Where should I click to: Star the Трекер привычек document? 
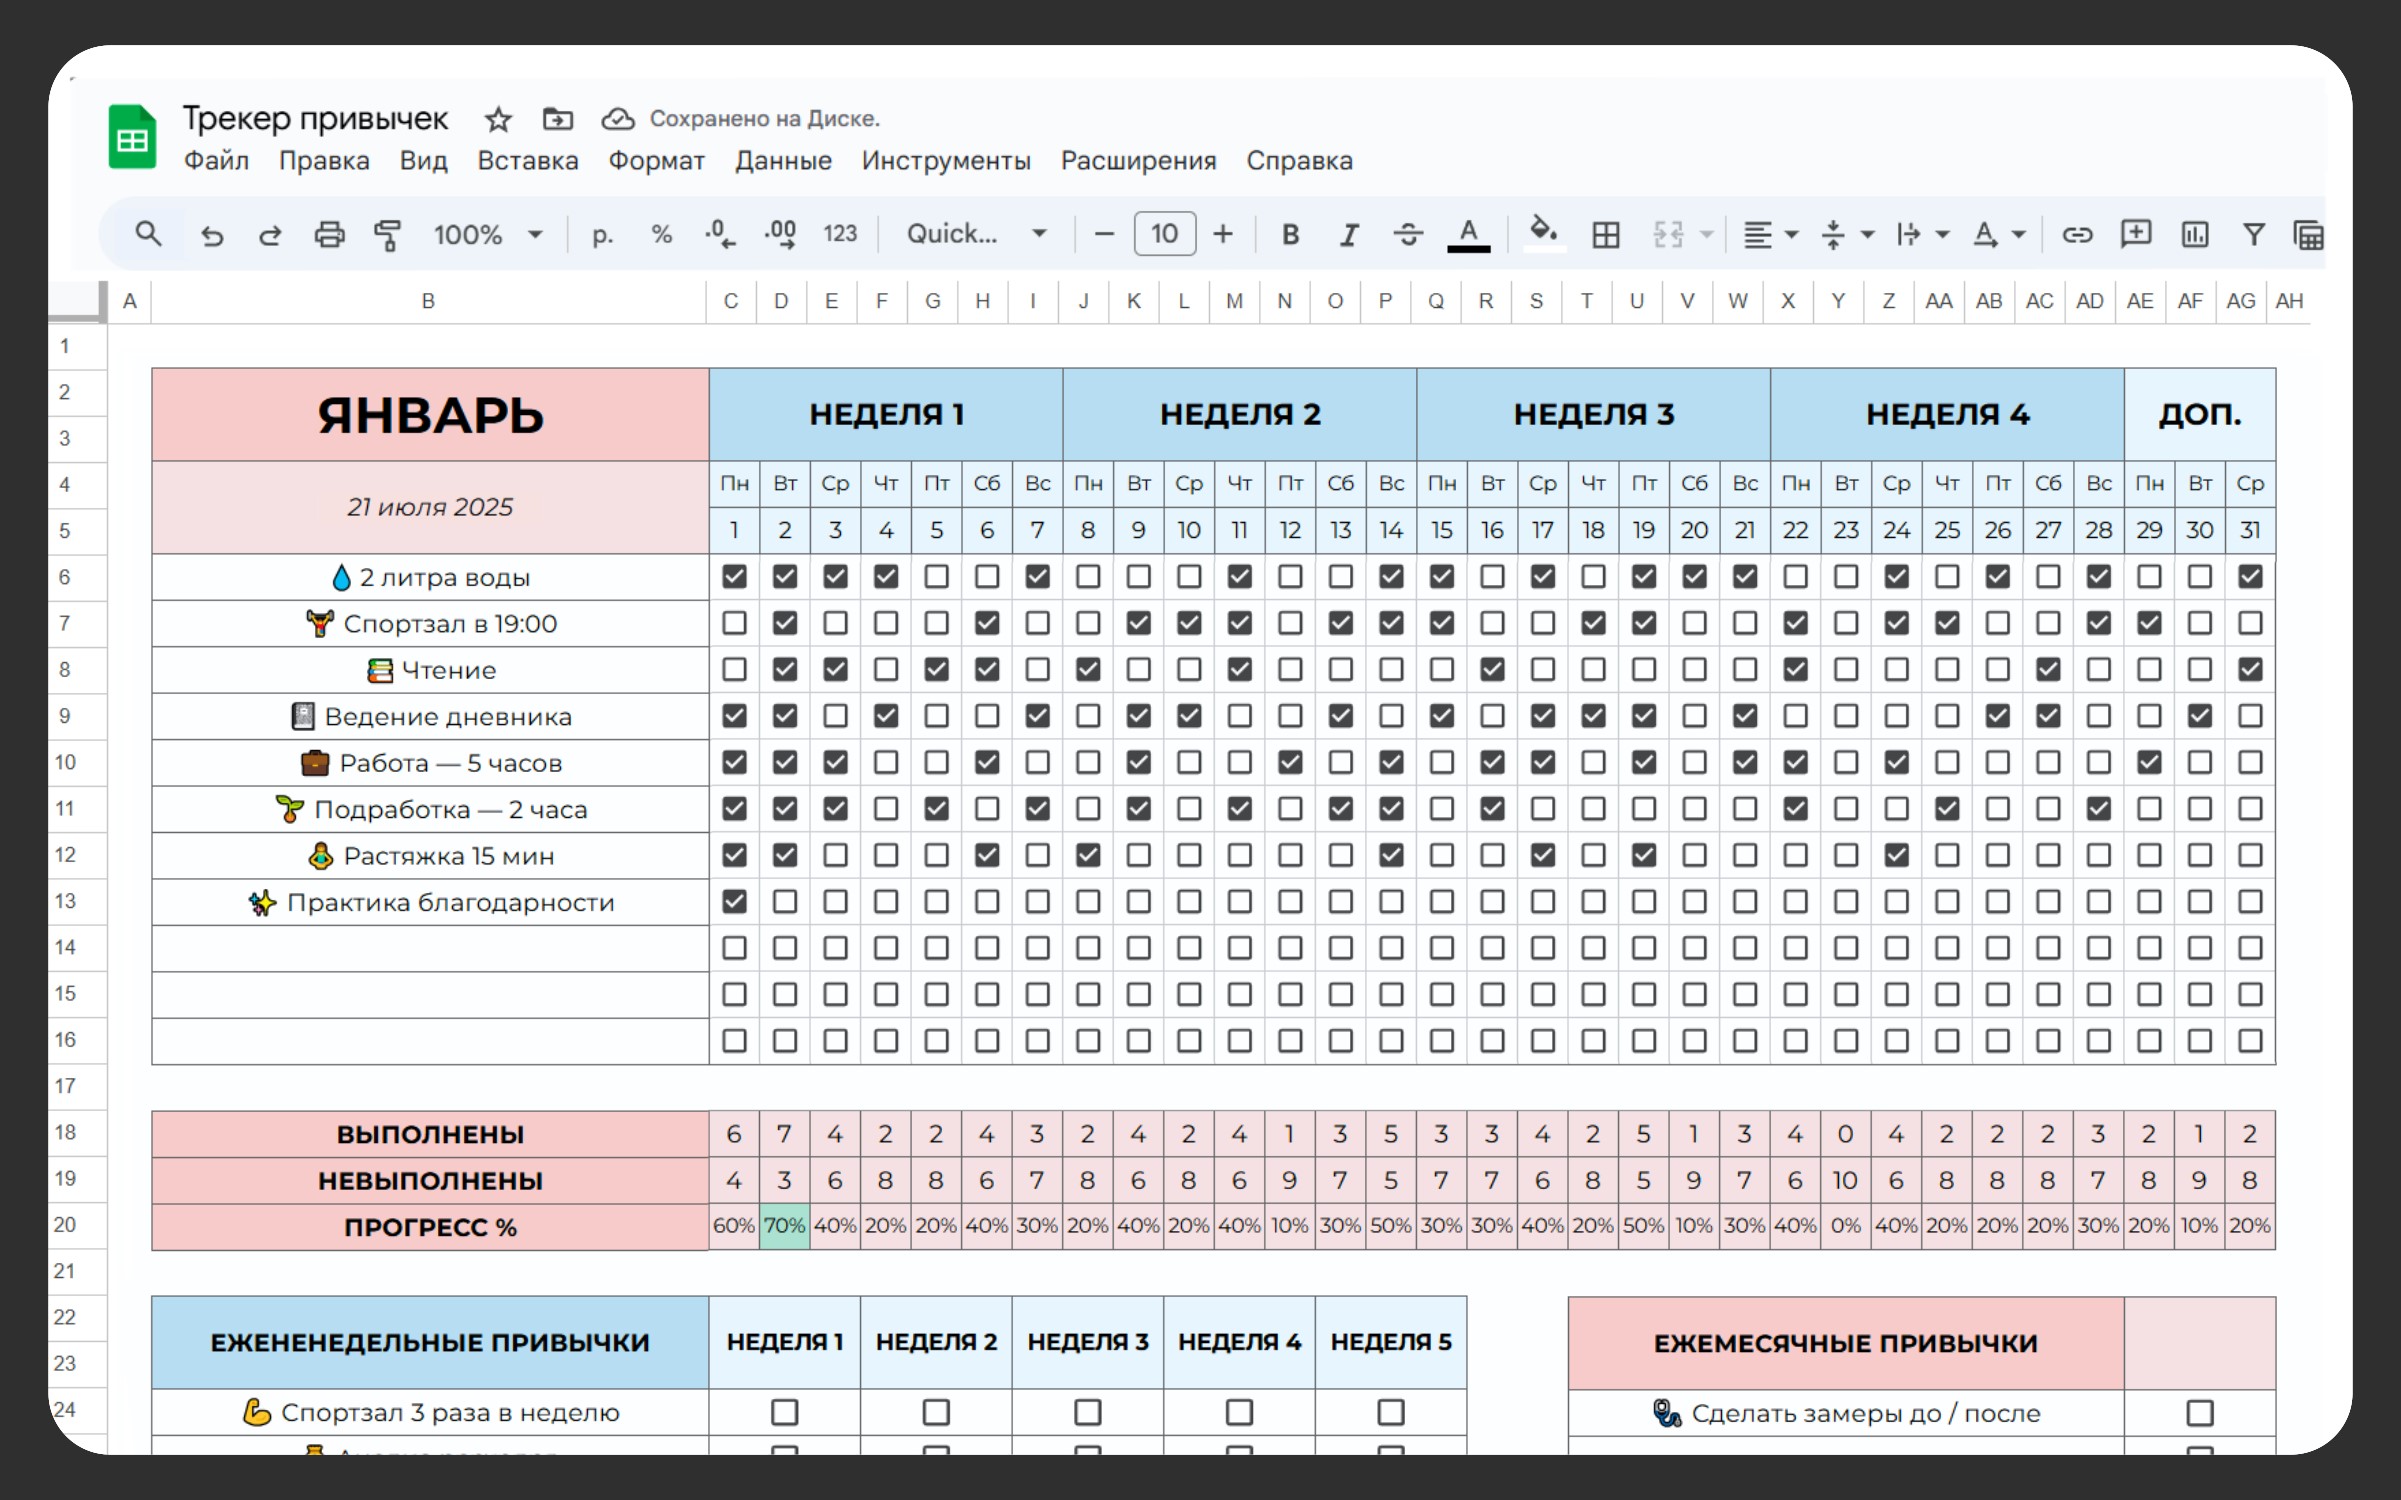click(498, 120)
